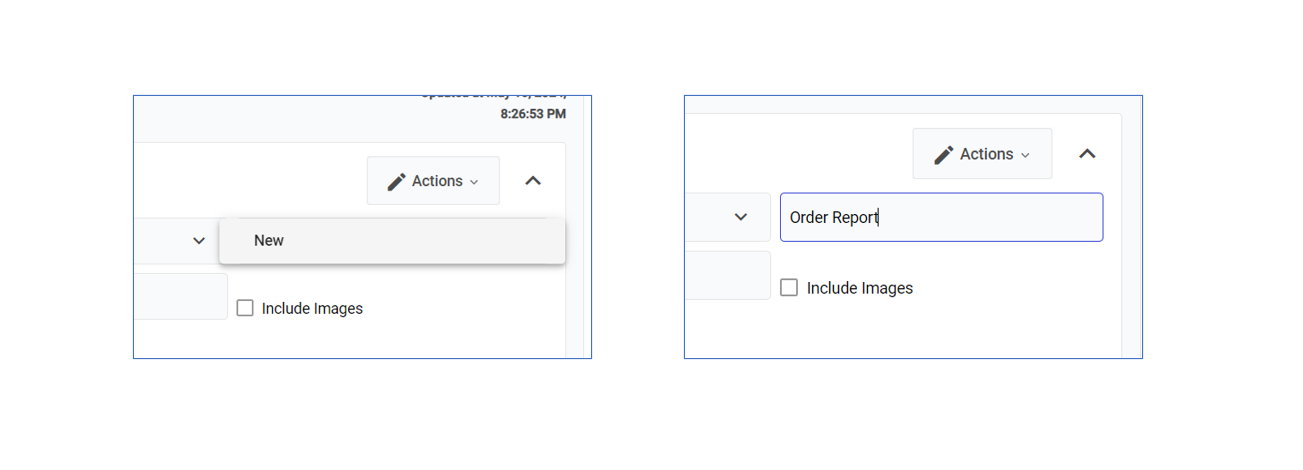Click the pencil icon above Order Report field
Image resolution: width=1303 pixels, height=470 pixels.
click(x=944, y=155)
